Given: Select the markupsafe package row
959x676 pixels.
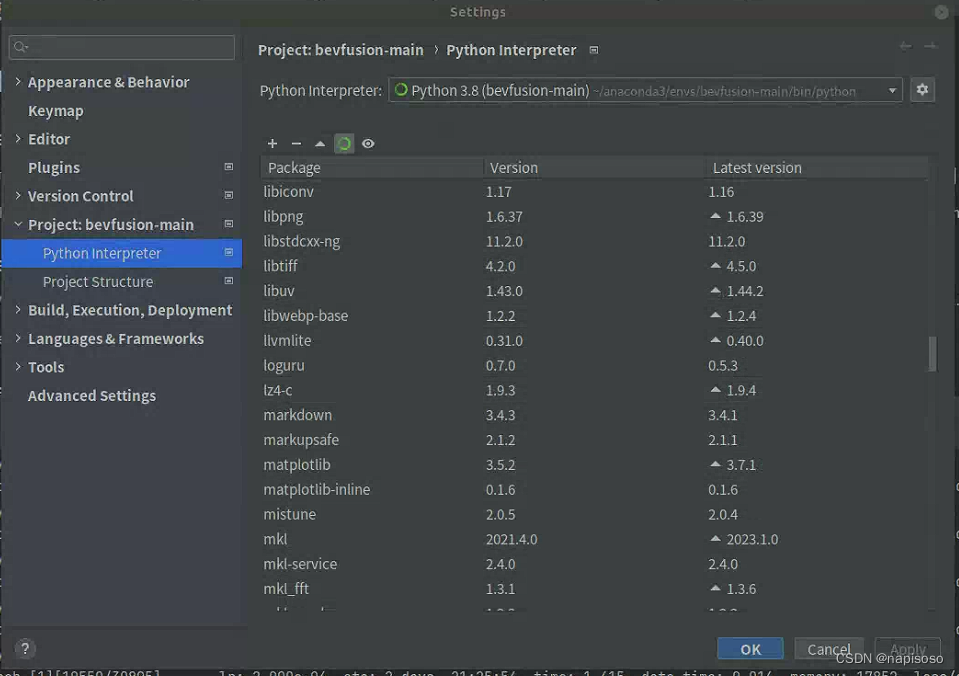Looking at the screenshot, I should pos(594,440).
